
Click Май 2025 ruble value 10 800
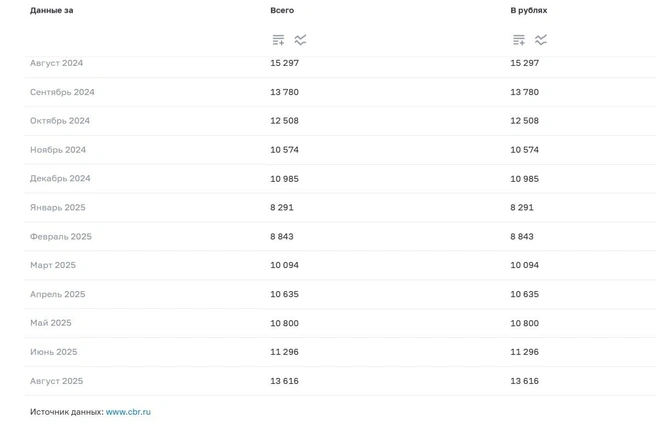point(525,323)
